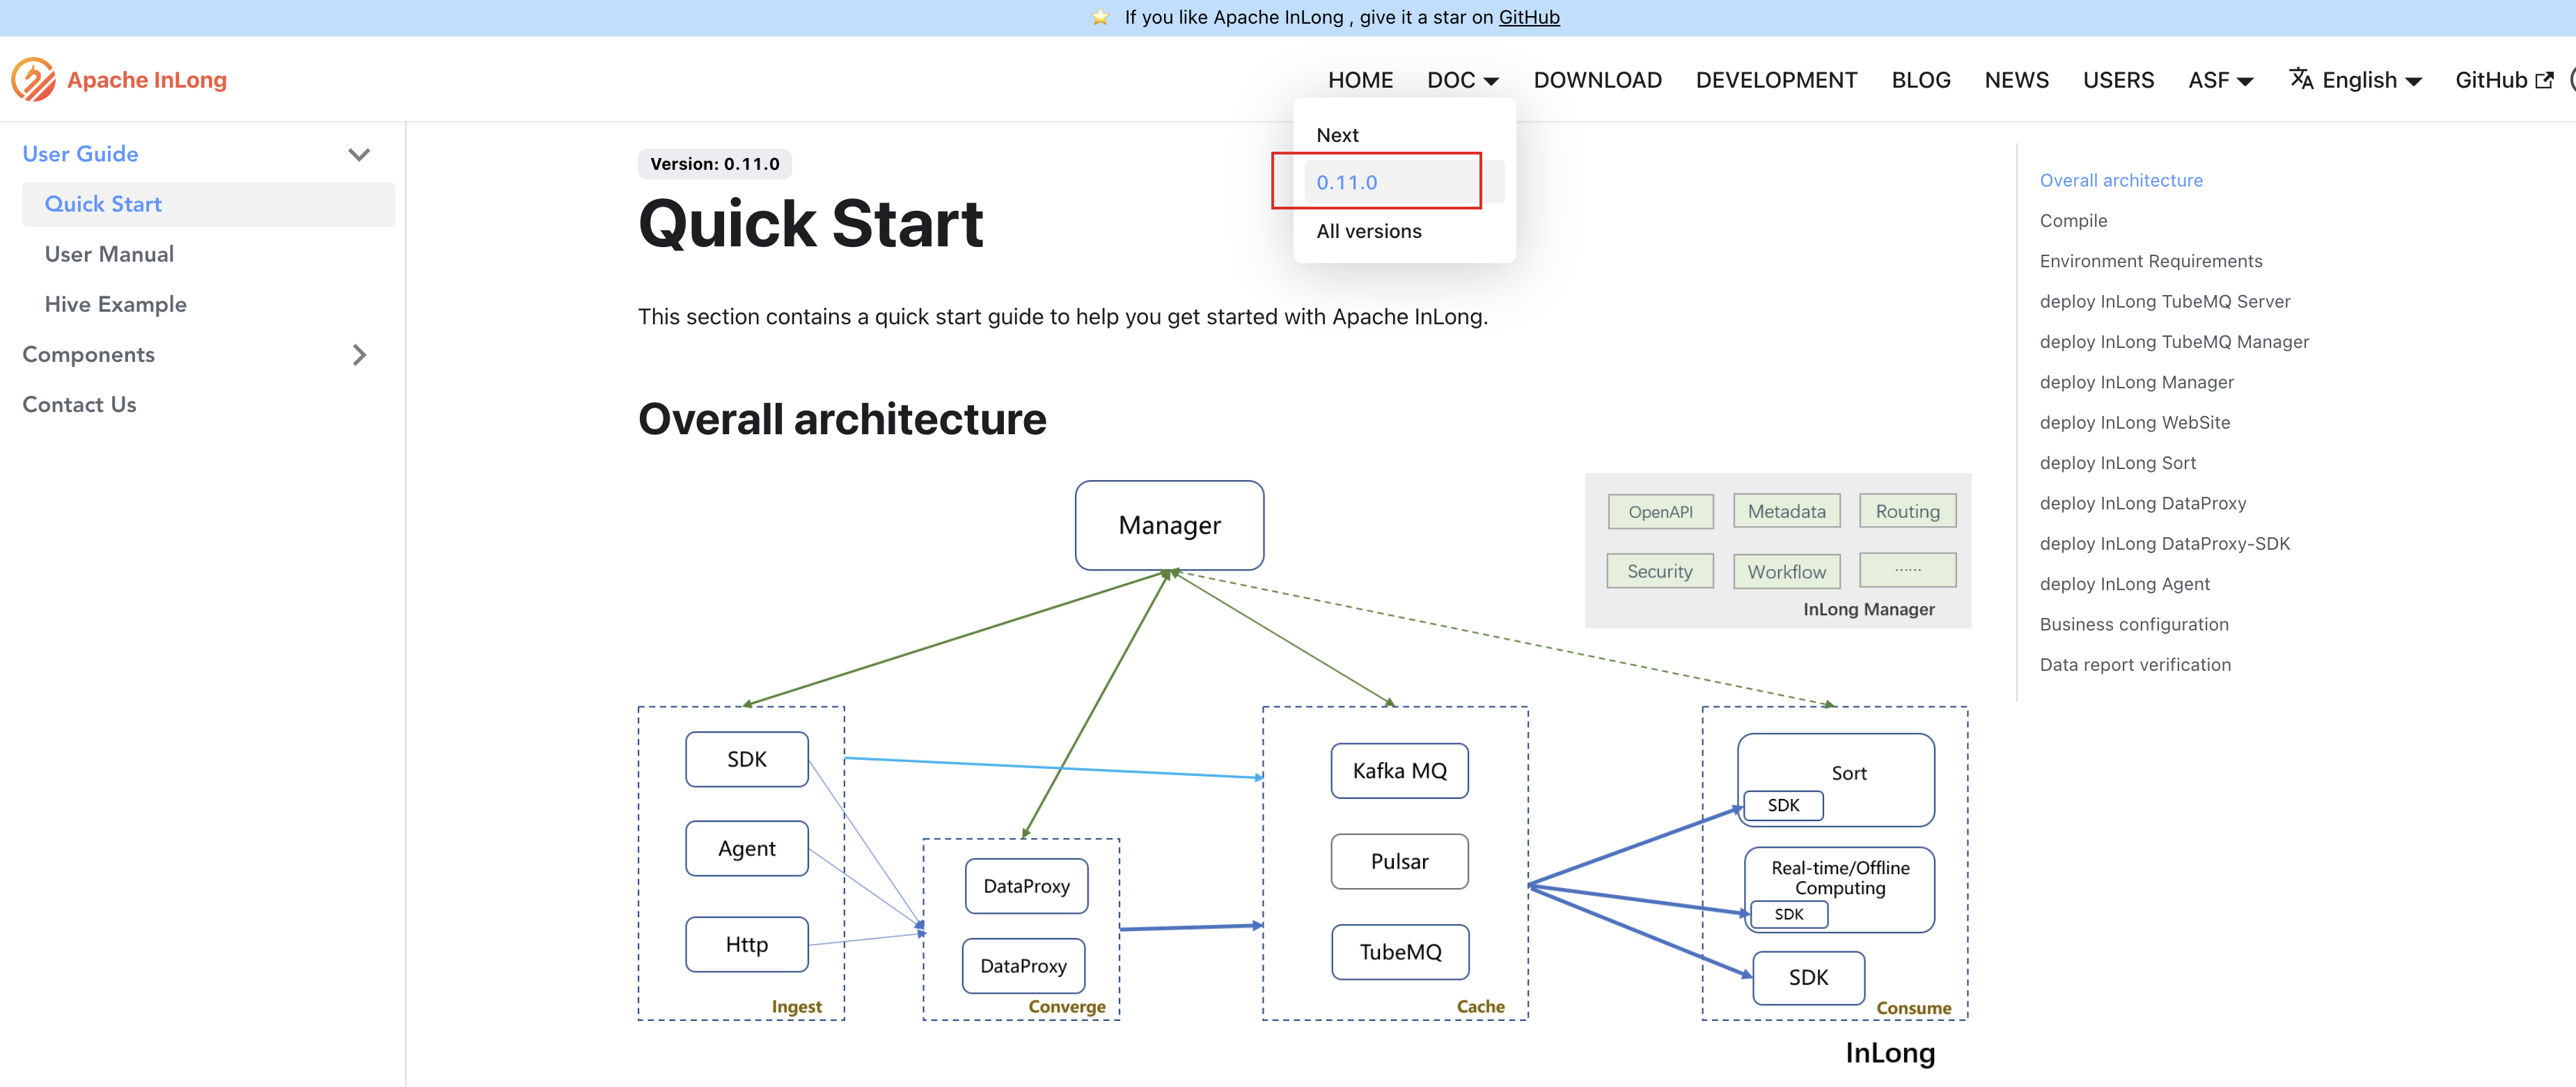
Task: Expand the Components sidebar section
Action: [x=359, y=355]
